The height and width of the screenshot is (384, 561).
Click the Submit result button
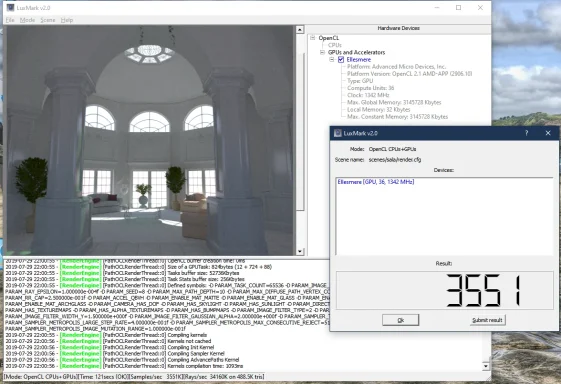(x=487, y=320)
